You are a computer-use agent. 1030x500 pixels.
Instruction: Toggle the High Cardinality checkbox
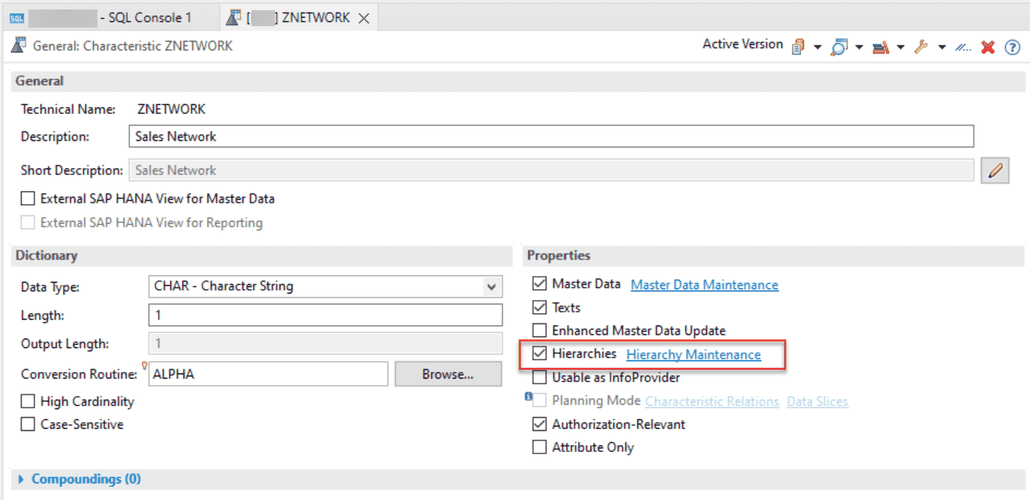[x=28, y=401]
